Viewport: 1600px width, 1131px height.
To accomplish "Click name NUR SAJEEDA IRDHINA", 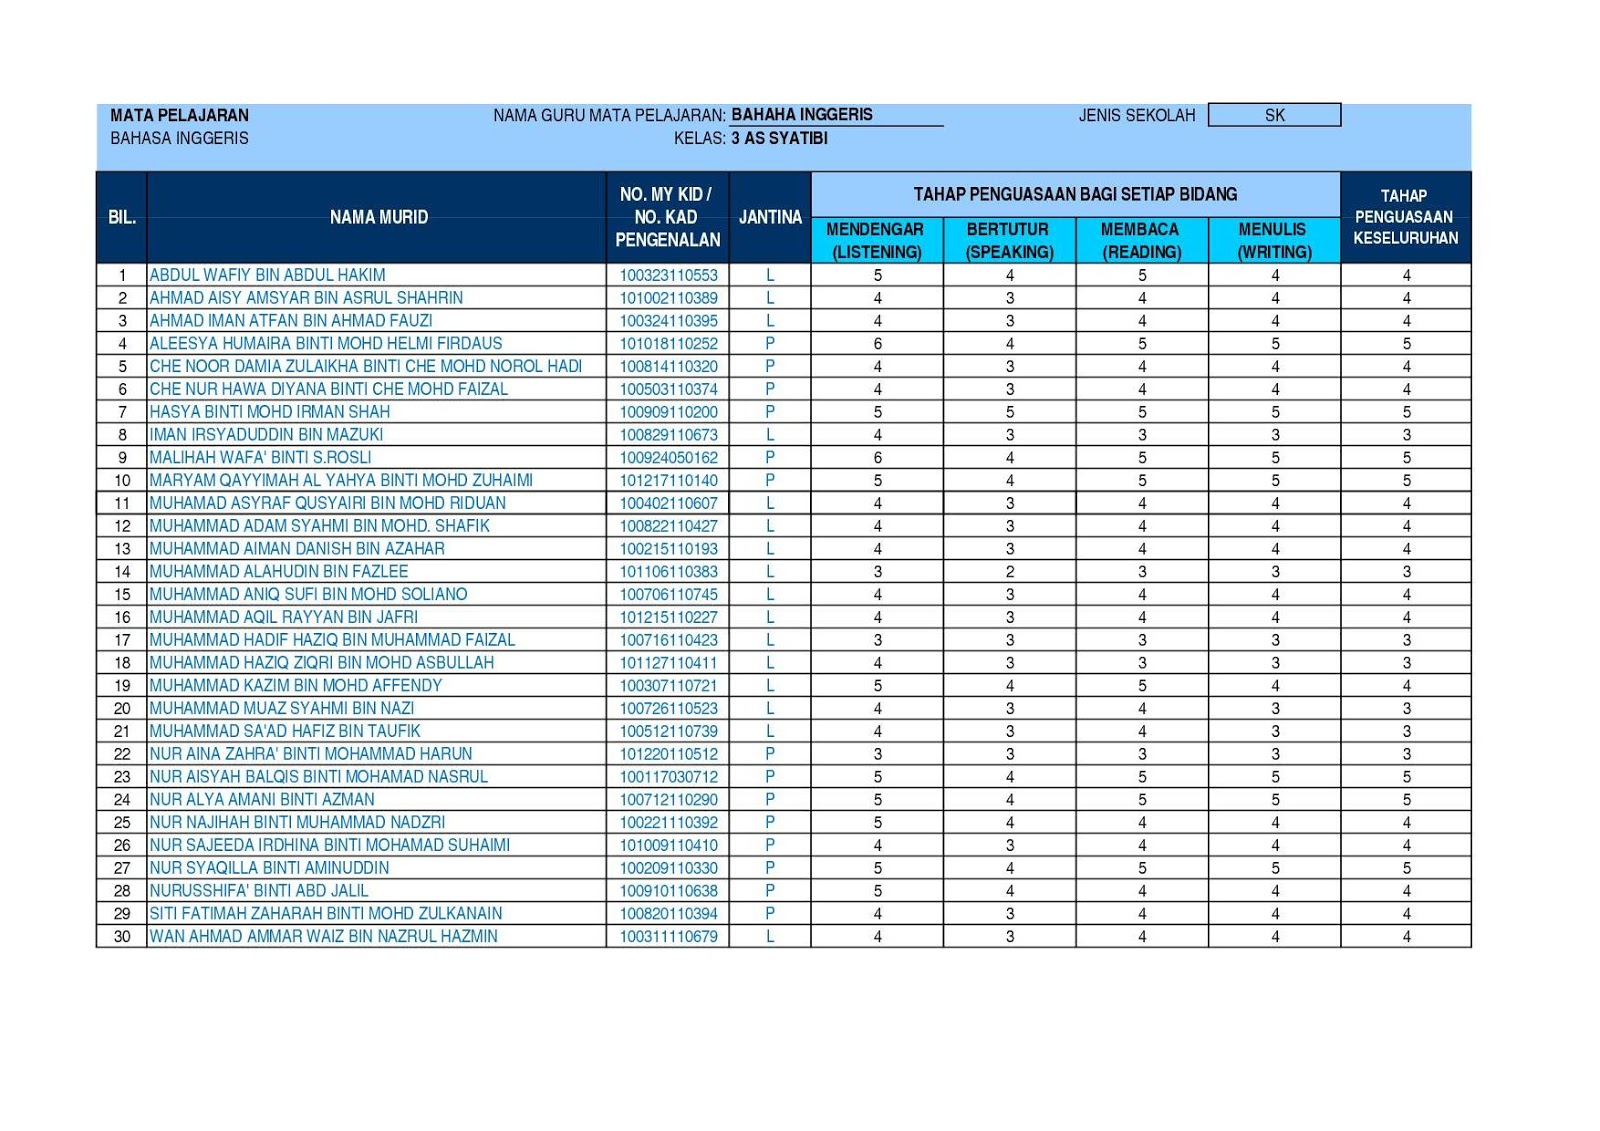I will coord(330,845).
